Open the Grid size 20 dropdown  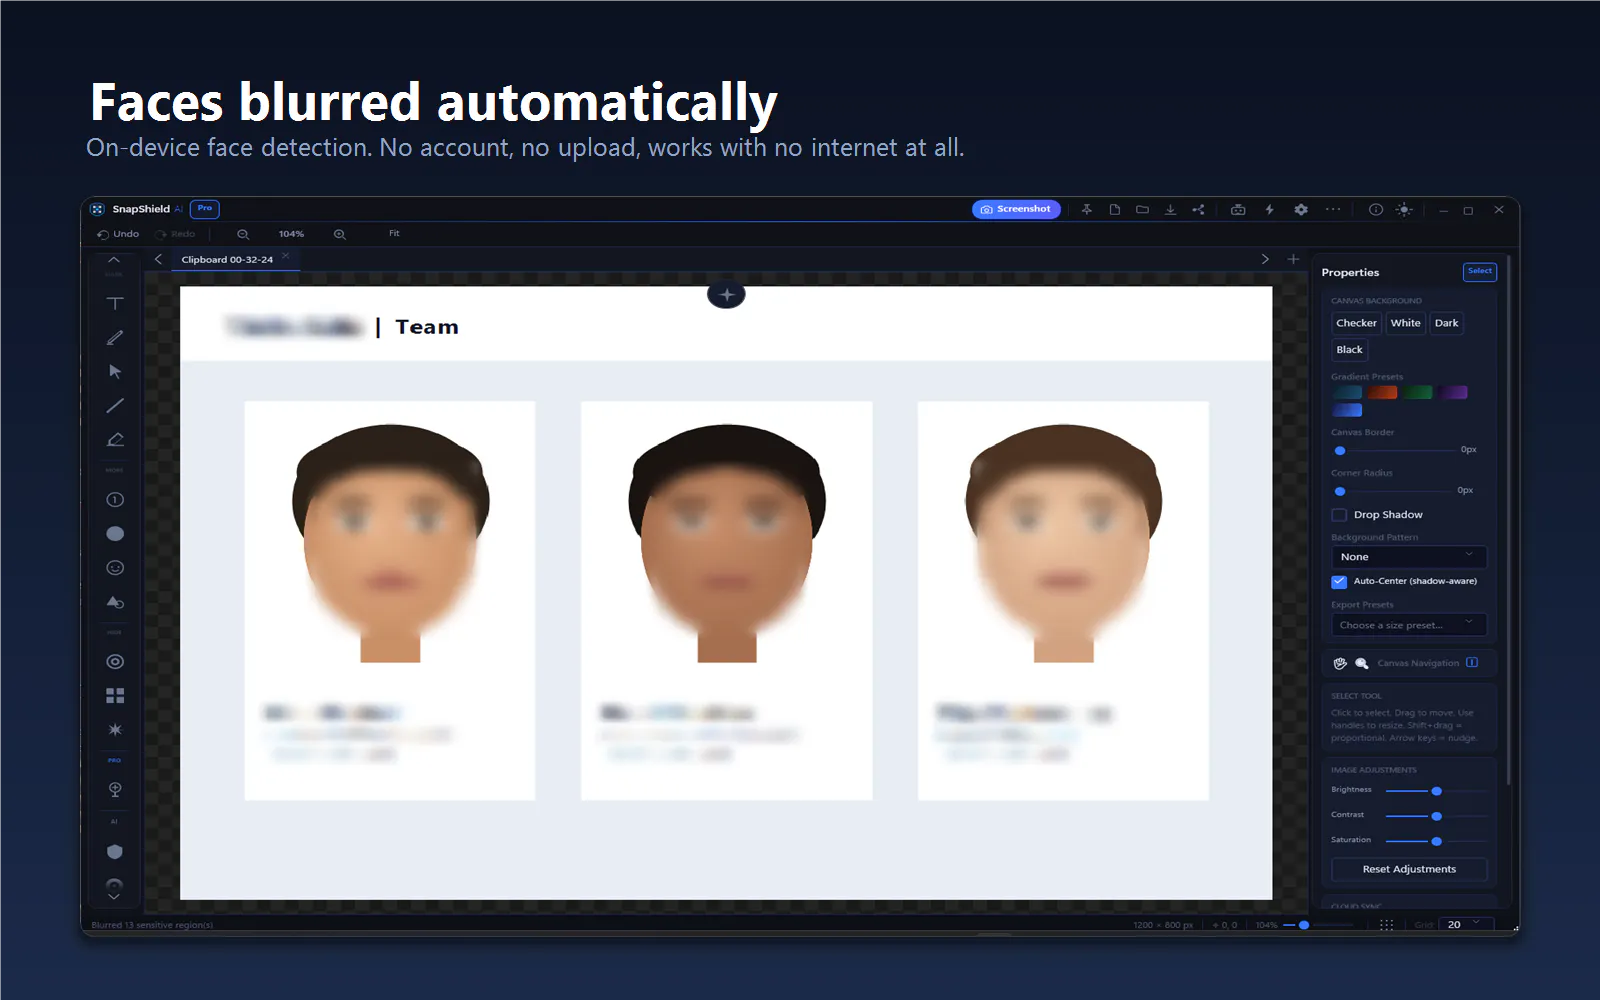(x=1465, y=924)
